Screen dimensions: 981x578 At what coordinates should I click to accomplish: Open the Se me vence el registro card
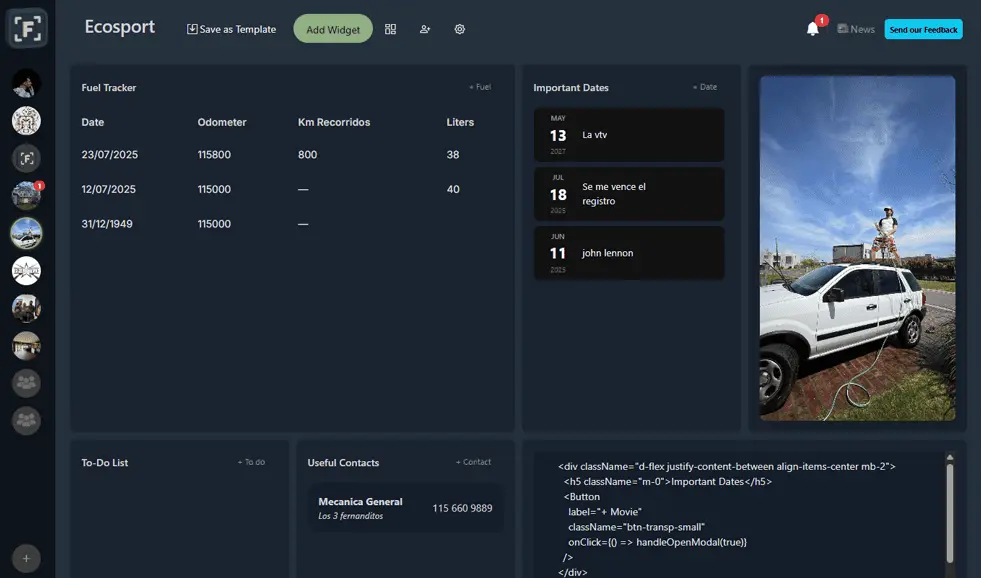point(629,194)
